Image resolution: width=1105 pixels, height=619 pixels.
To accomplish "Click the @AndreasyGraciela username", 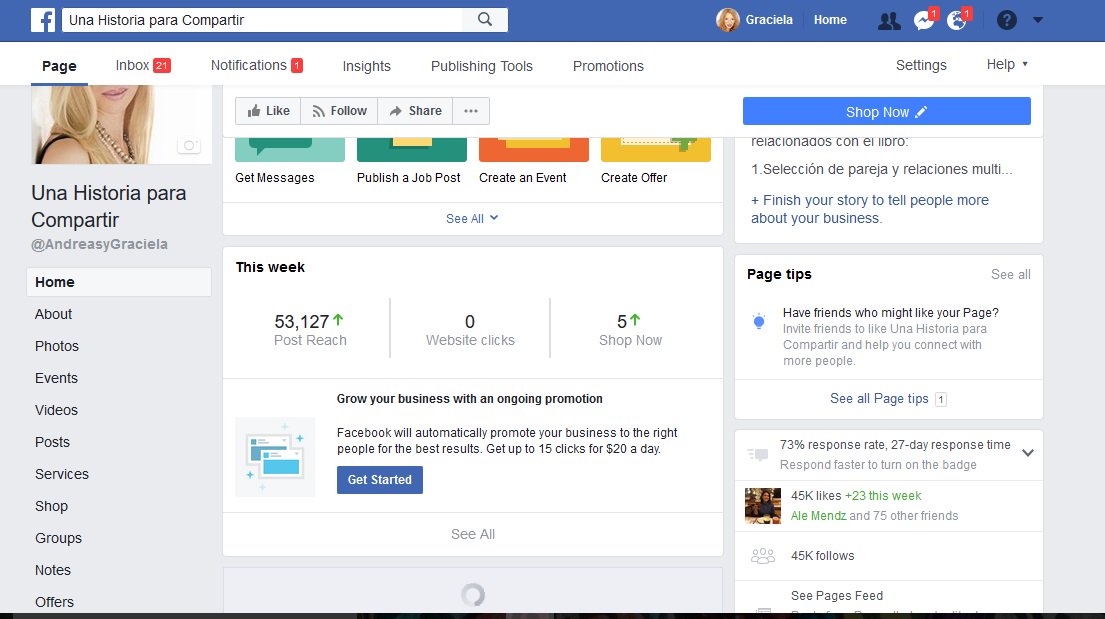I will click(99, 244).
